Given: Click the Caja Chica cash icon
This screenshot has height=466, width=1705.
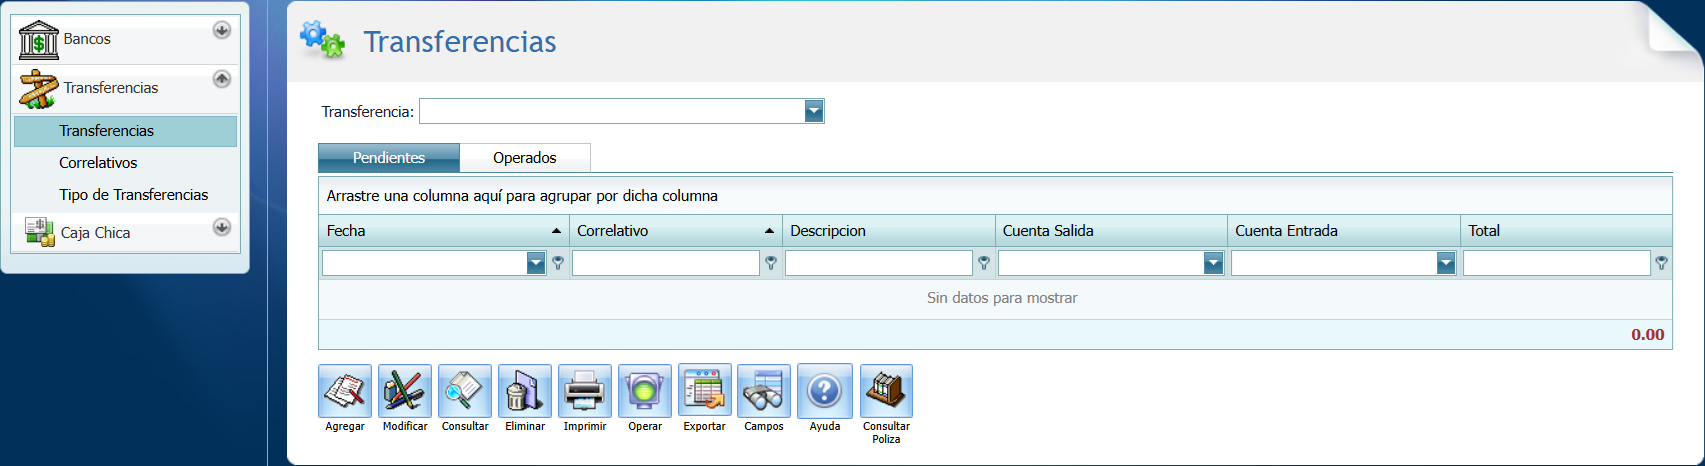Looking at the screenshot, I should pos(39,232).
